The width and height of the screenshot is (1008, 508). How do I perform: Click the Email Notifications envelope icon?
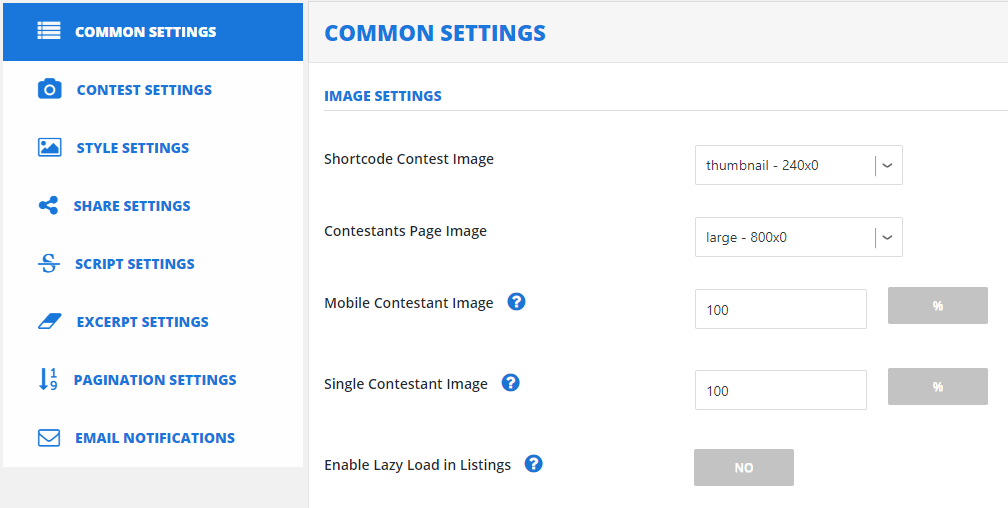point(49,438)
